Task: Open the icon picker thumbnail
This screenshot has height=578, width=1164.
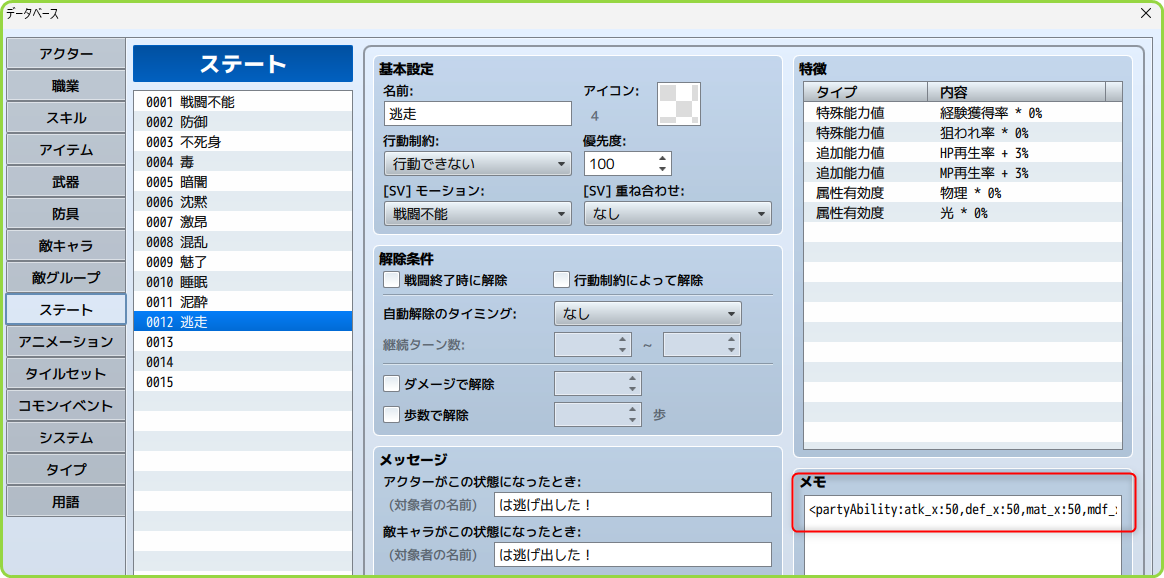Action: tap(679, 104)
